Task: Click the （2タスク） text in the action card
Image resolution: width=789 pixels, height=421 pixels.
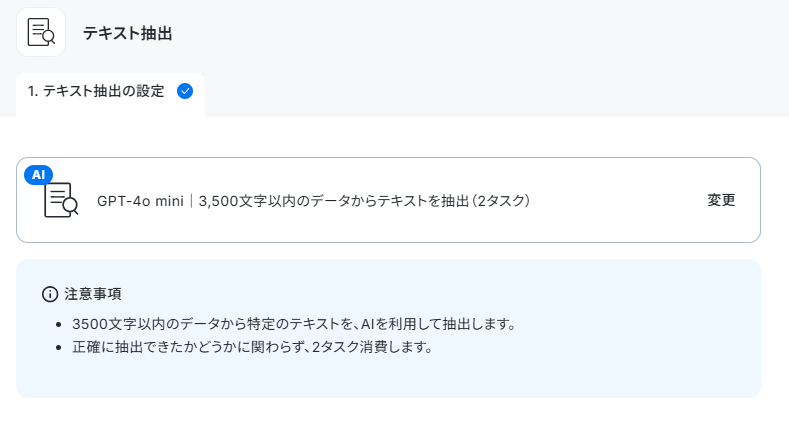Action: pos(500,201)
